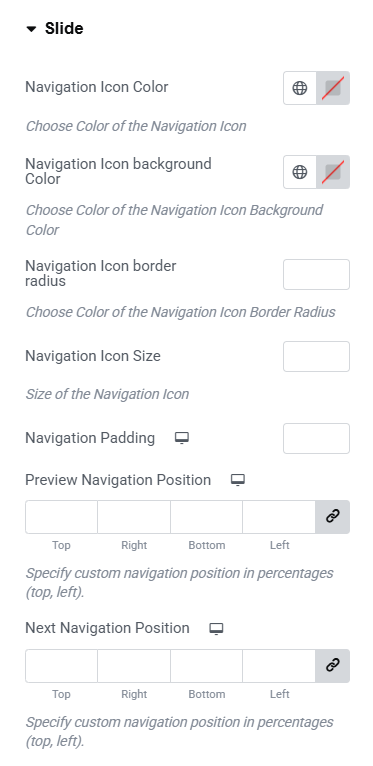Click Right field of Preview Navigation Position
The image size is (373, 766).
click(134, 516)
